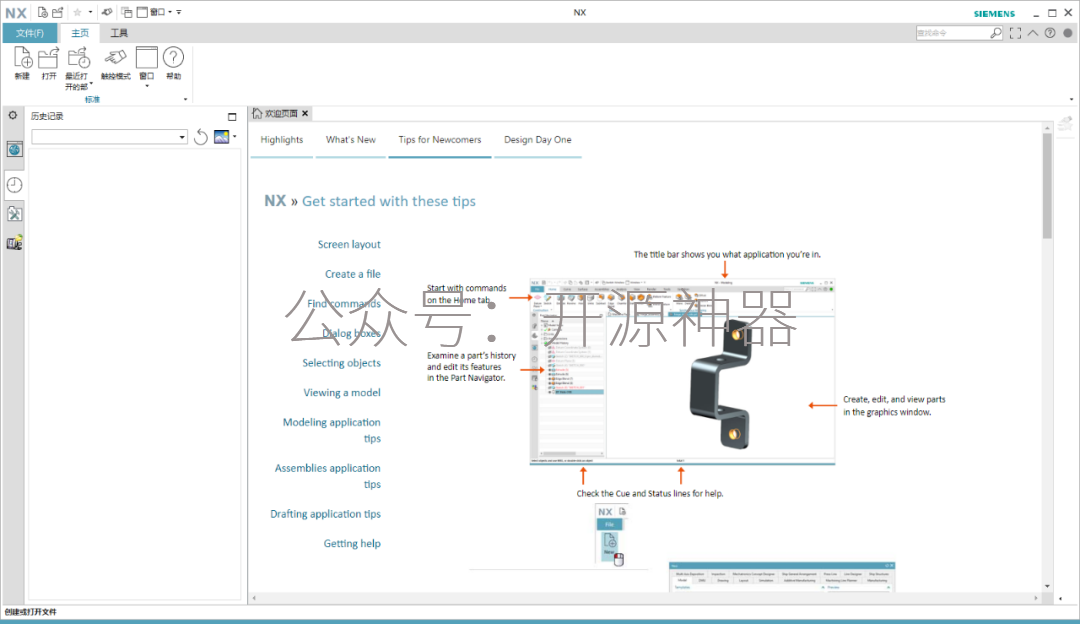Select the Design Day One tab
The image size is (1080, 624).
coord(537,140)
